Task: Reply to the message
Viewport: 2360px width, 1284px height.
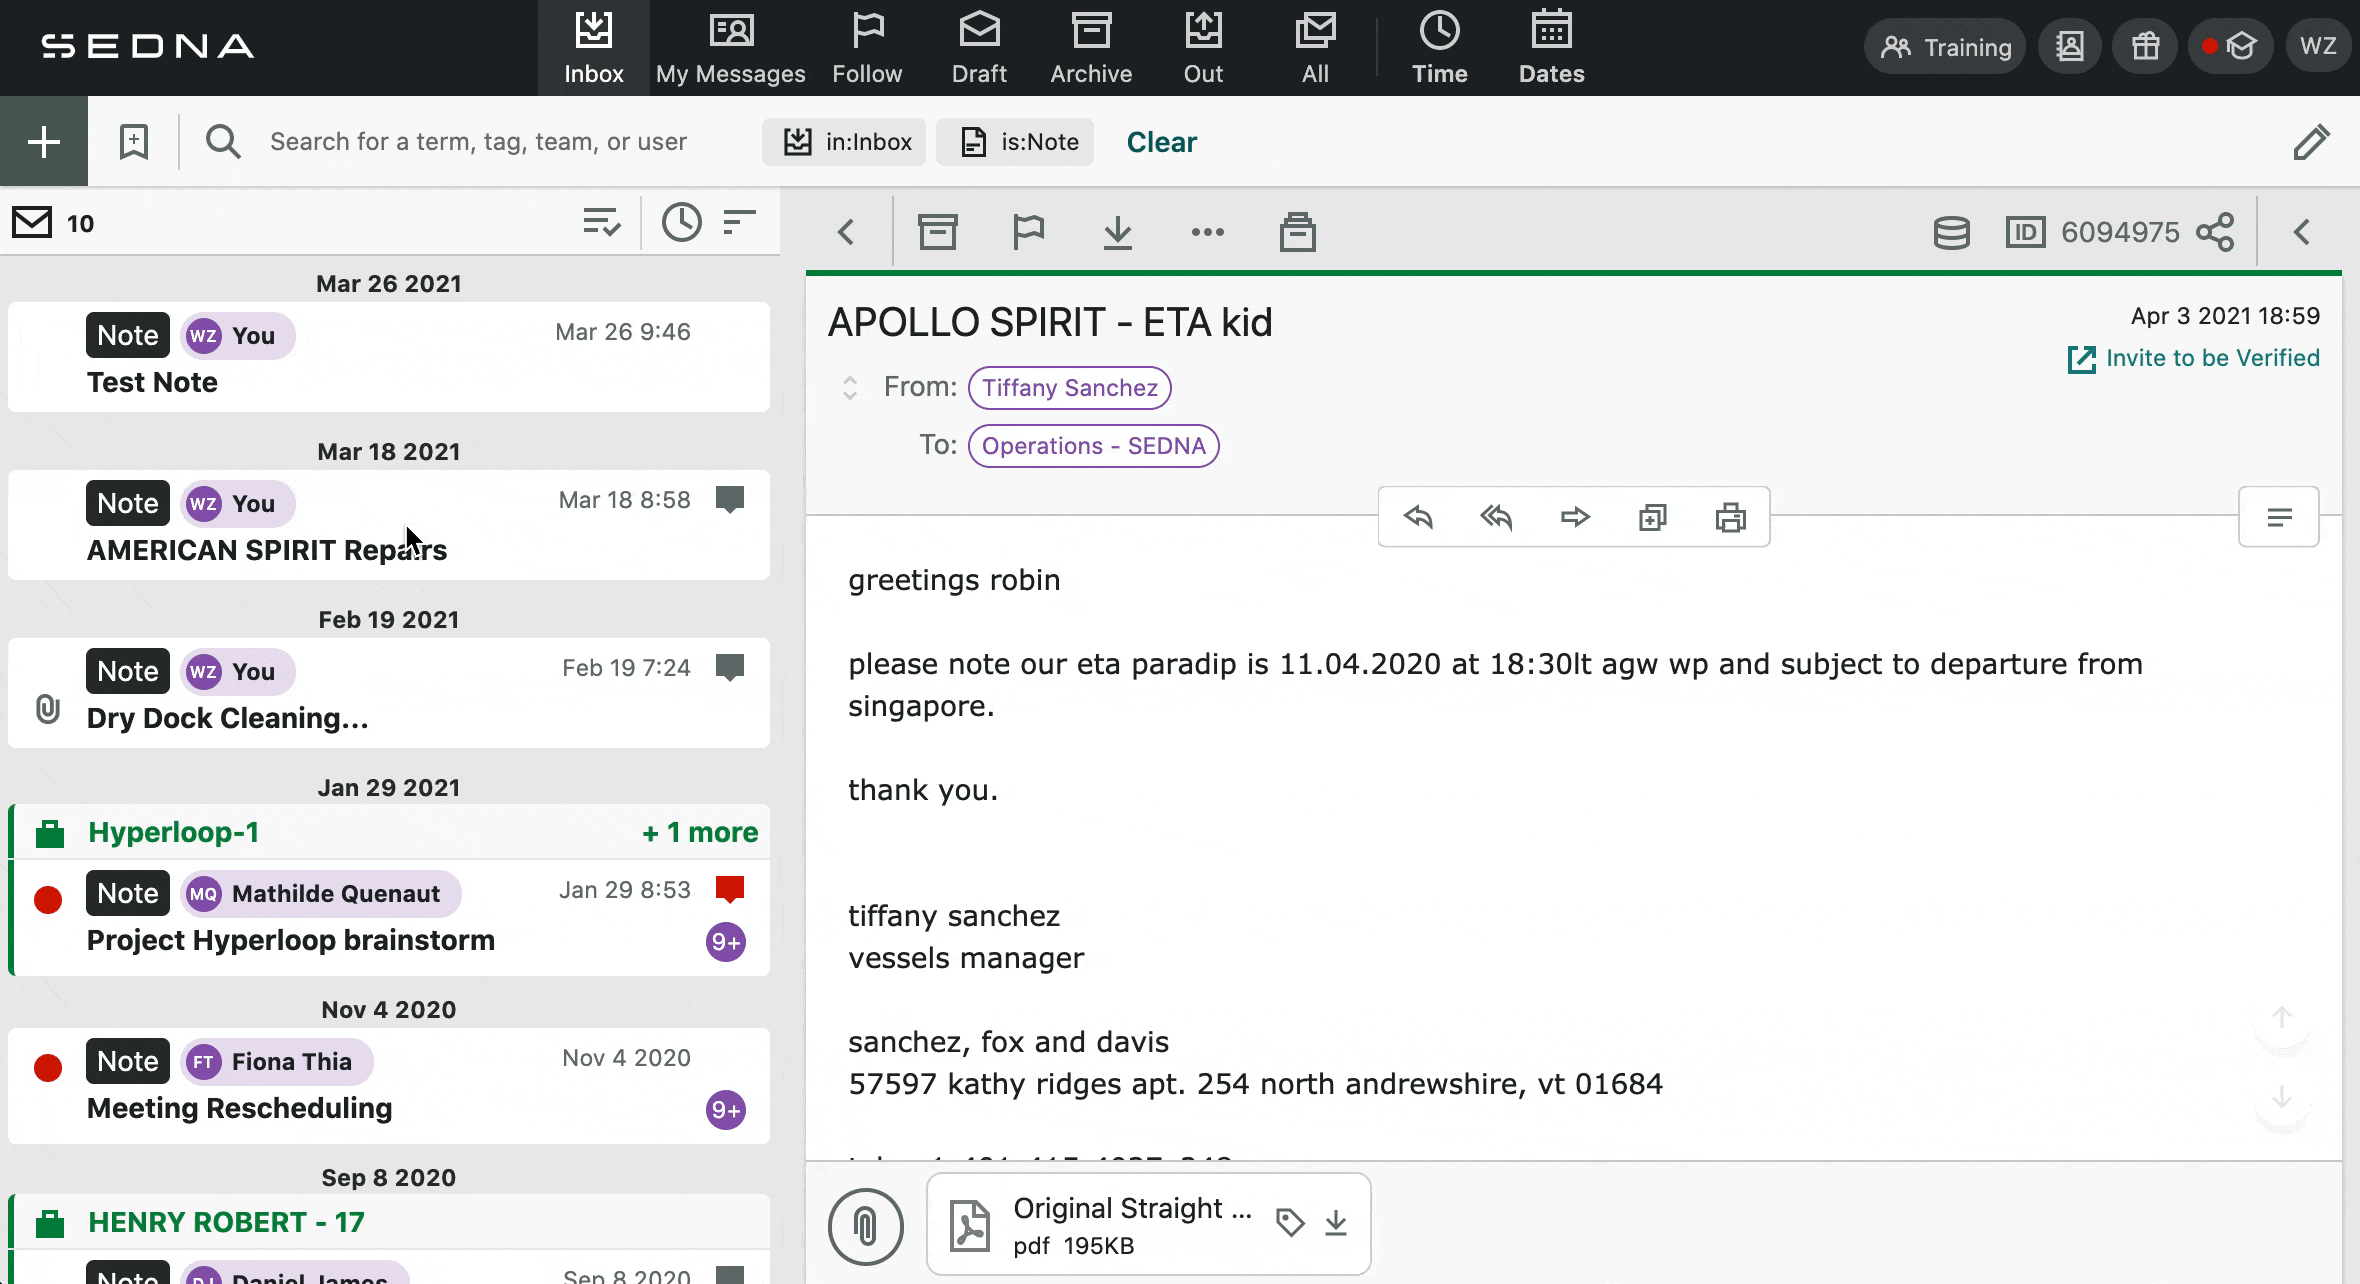Action: 1418,517
